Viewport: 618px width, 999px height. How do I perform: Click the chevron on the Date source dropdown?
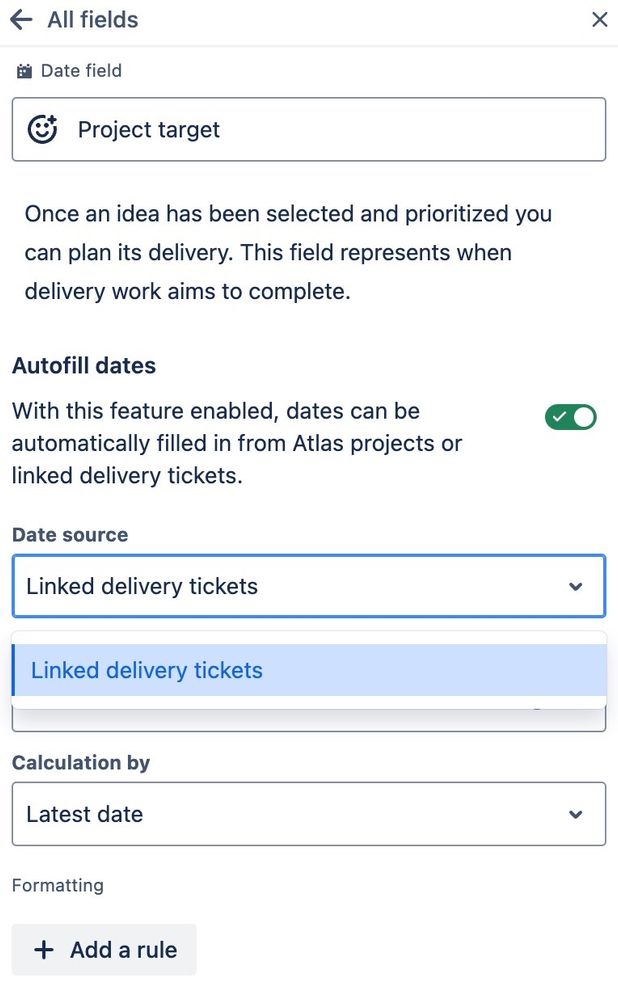(x=576, y=586)
